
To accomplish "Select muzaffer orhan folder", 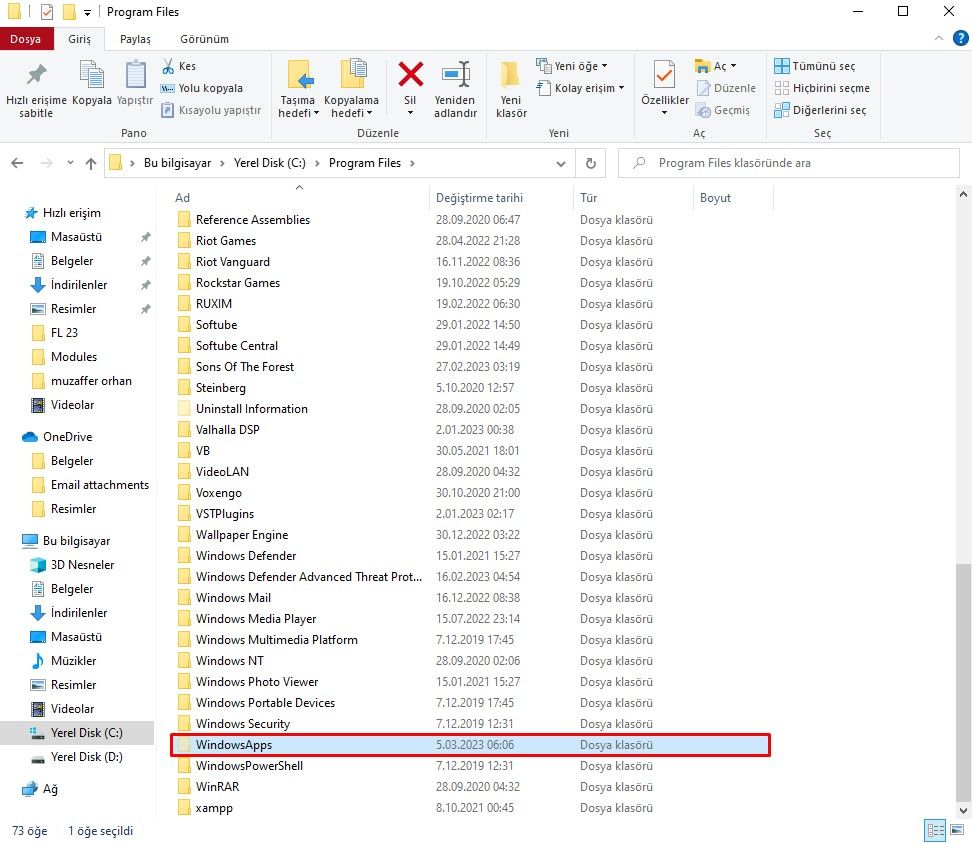I will 91,381.
